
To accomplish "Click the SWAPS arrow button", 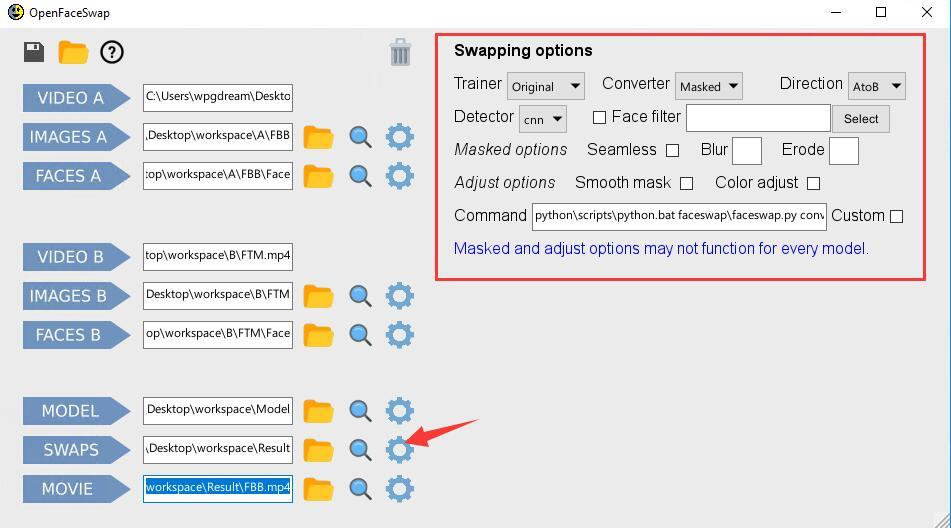I will pos(76,450).
